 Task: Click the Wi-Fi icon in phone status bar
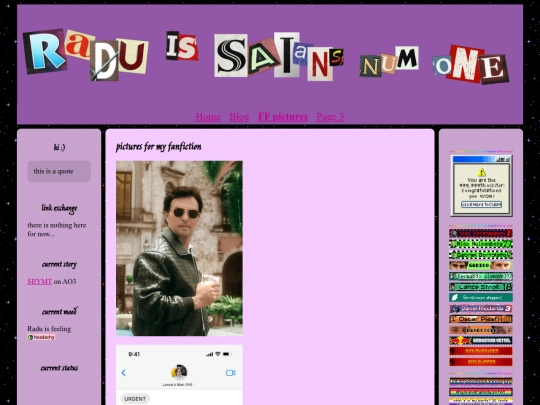click(x=218, y=354)
